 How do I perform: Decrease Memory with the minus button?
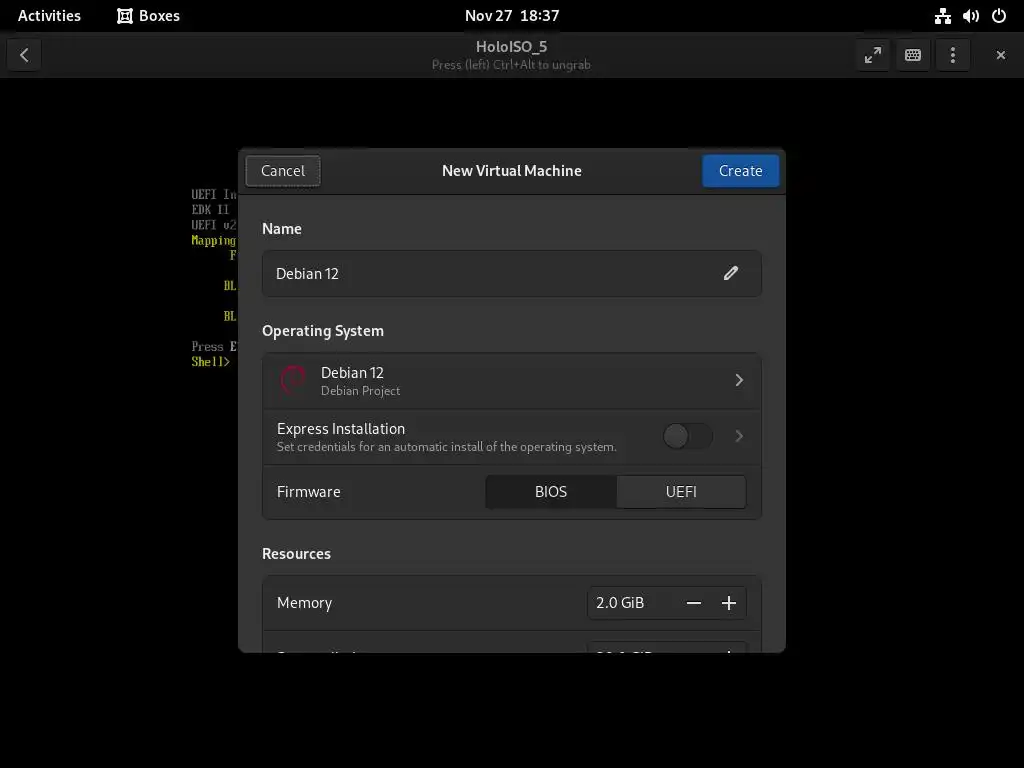(694, 603)
